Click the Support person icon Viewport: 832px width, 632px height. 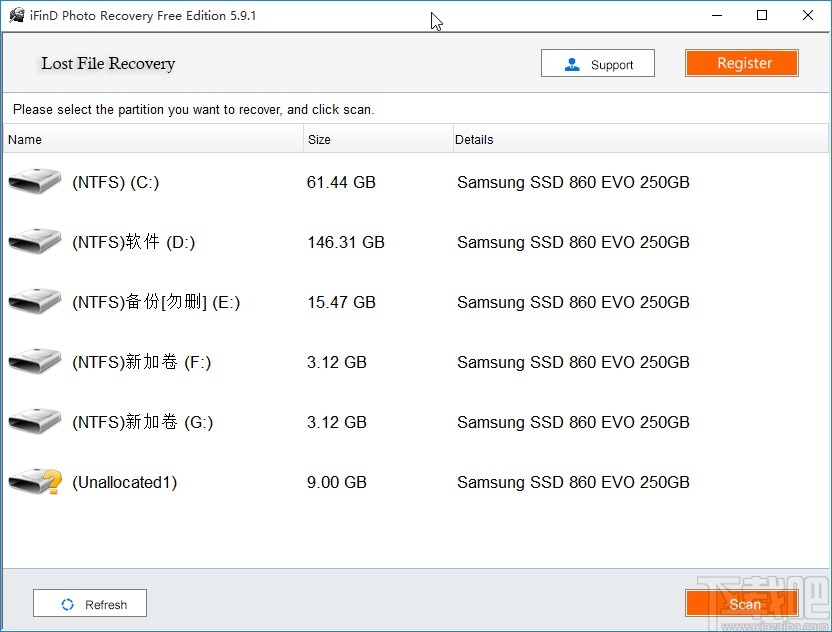pos(572,64)
